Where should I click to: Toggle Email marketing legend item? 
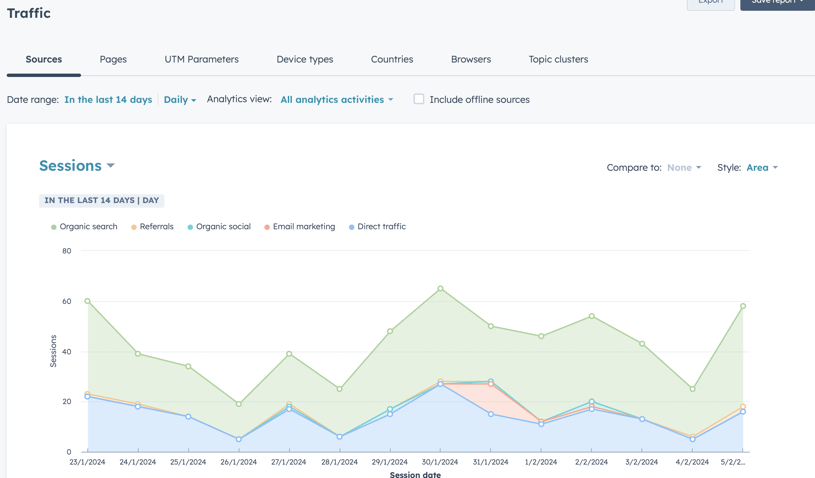pos(300,227)
